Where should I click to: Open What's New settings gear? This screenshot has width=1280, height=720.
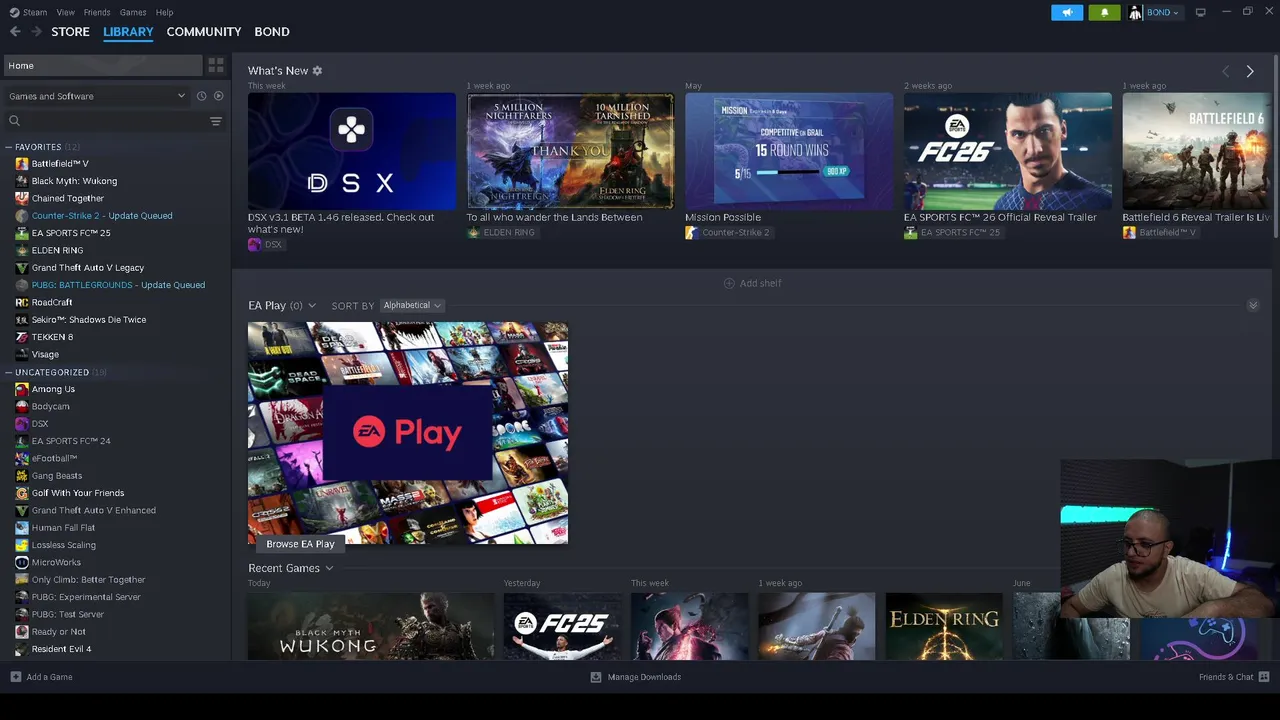click(x=317, y=71)
